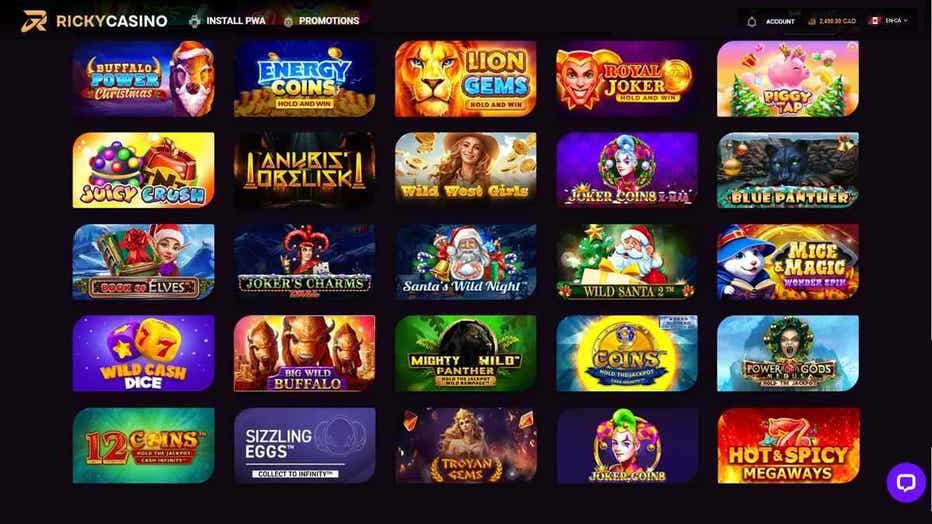The height and width of the screenshot is (524, 932).
Task: Launch the Anubis Obelisk game
Action: click(x=304, y=170)
